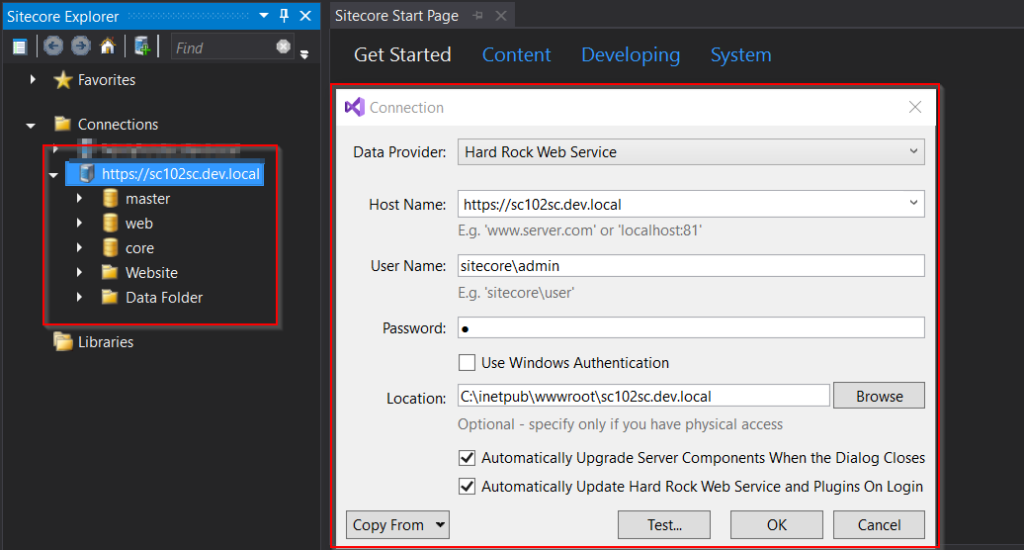Viewport: 1024px width, 550px height.
Task: Click the leftmost toolbar icon in Sitecore Explorer
Action: [x=19, y=47]
